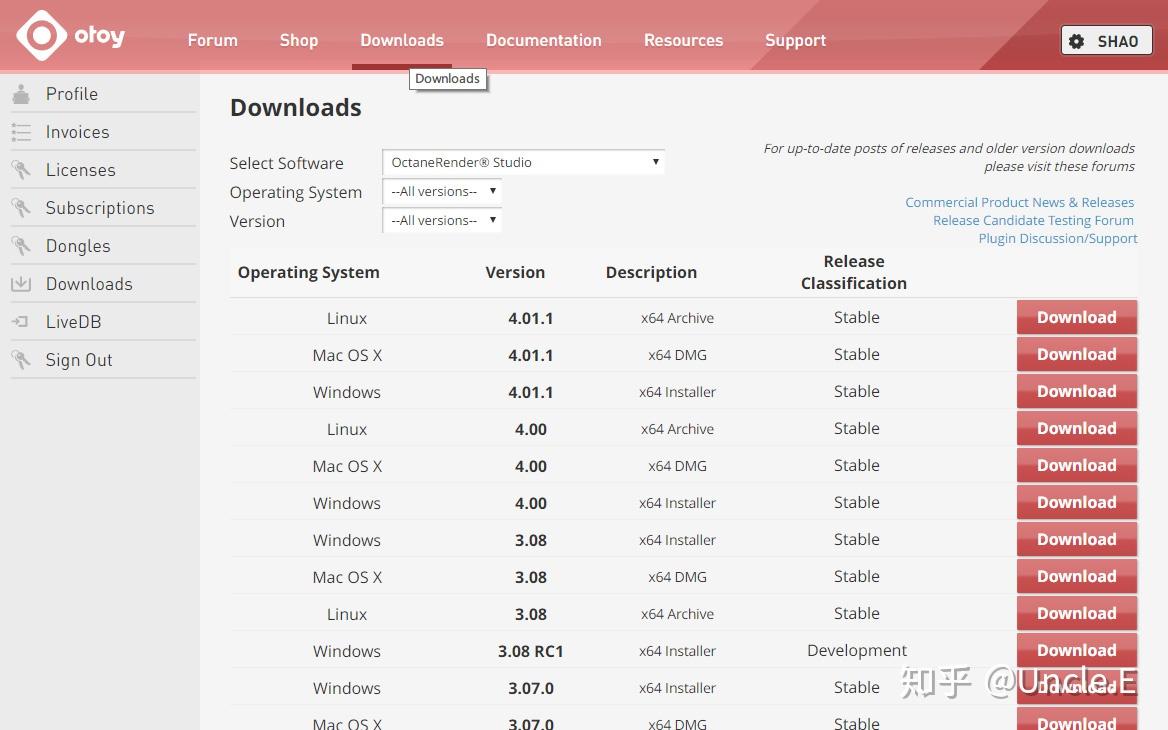This screenshot has width=1168, height=730.
Task: Open the Forum menu
Action: tap(212, 40)
